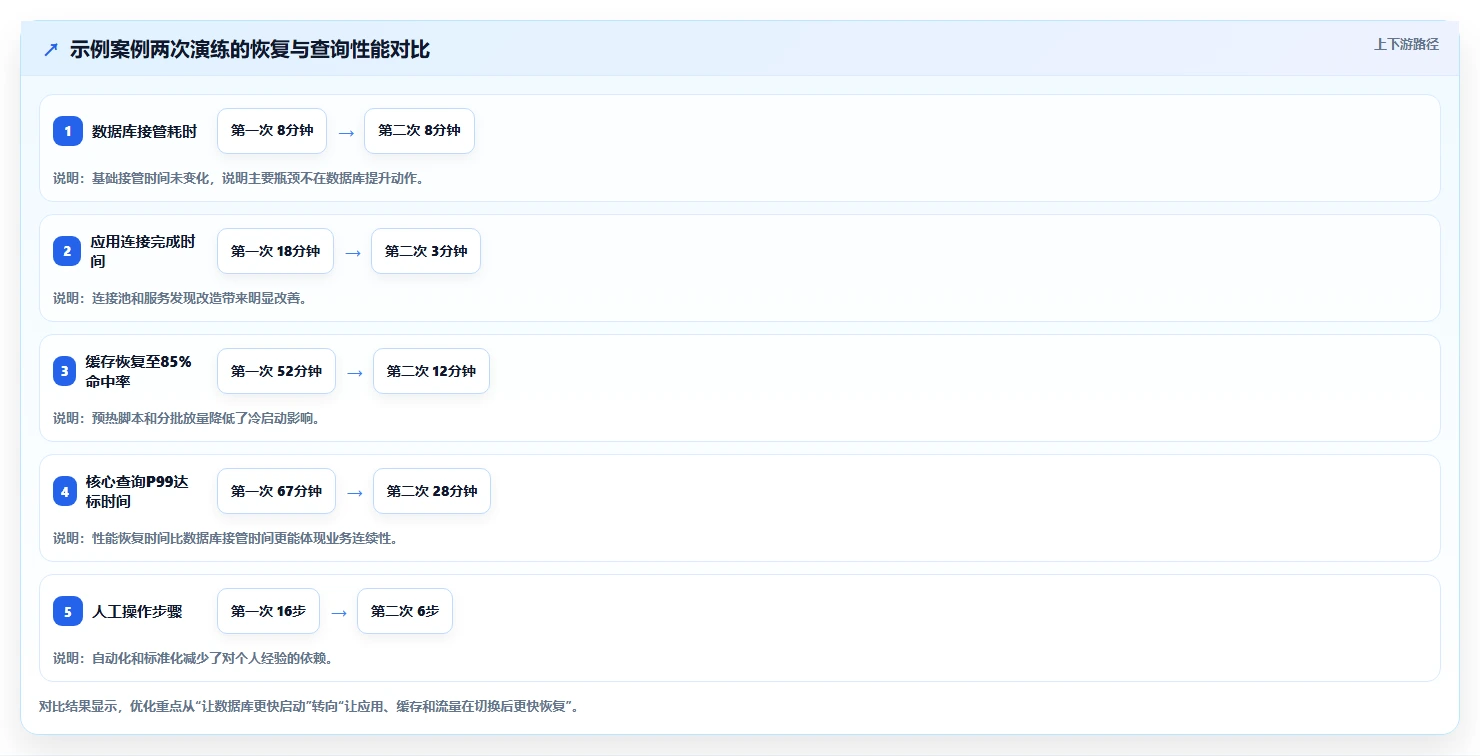Image resolution: width=1480 pixels, height=756 pixels.
Task: Click the title 示例案例两次演练的恢复与查询性能对比
Action: pyautogui.click(x=250, y=50)
